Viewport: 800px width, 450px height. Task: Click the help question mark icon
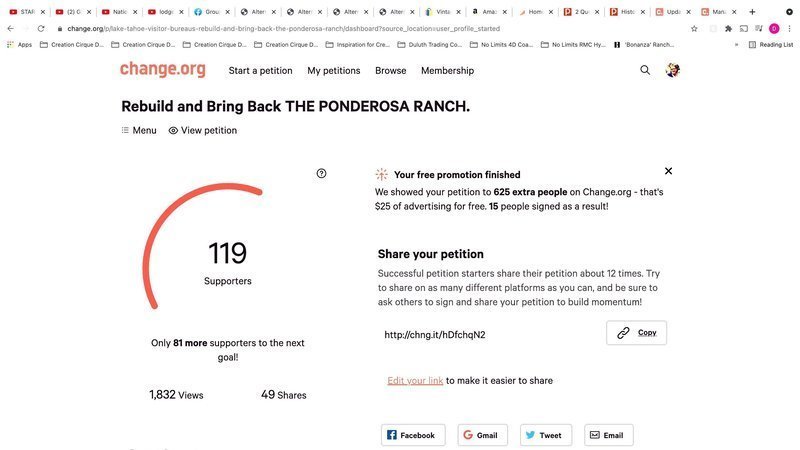(x=321, y=173)
